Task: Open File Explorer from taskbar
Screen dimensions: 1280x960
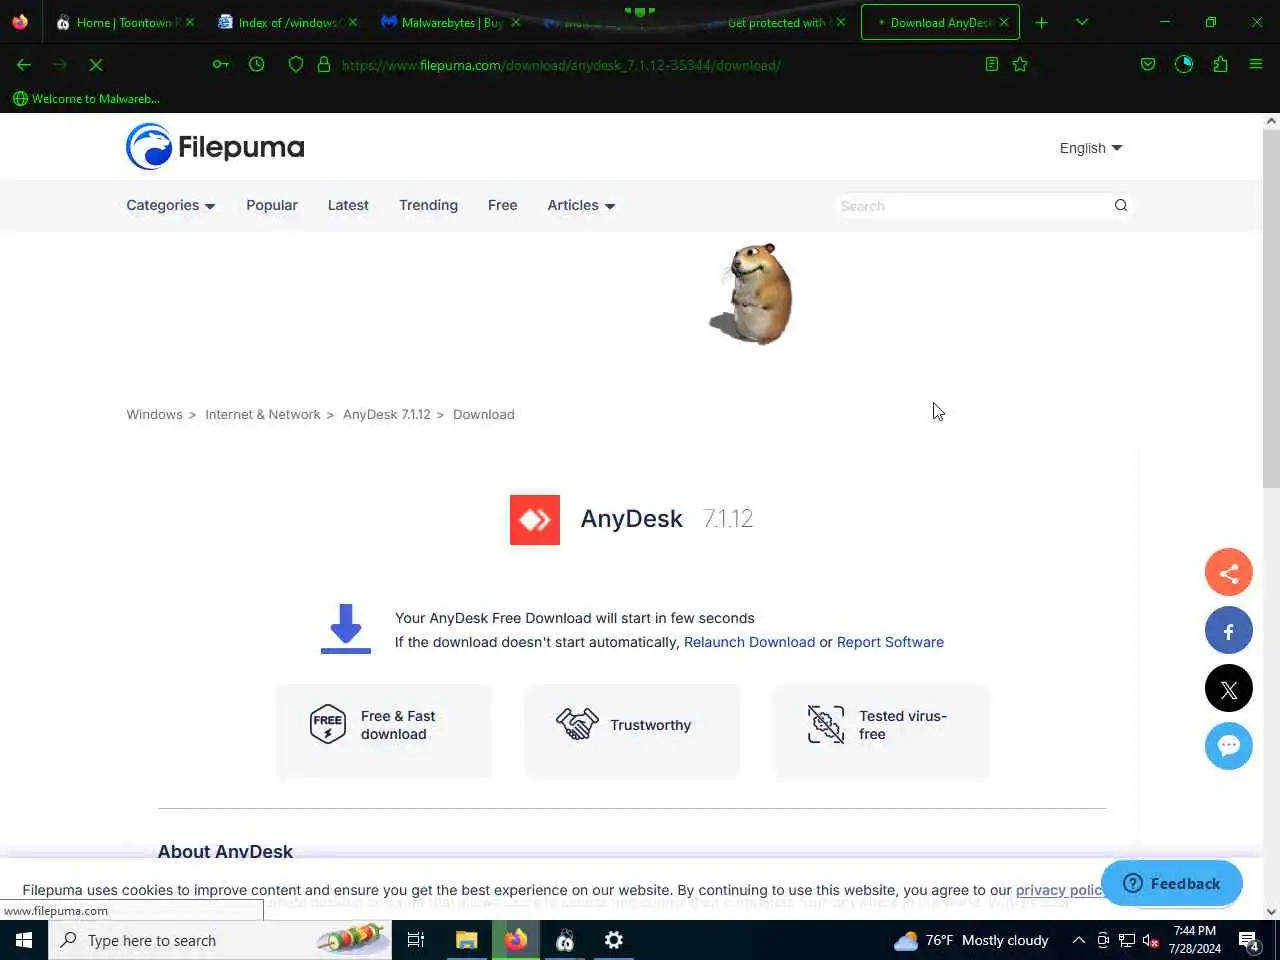Action: tap(467, 940)
